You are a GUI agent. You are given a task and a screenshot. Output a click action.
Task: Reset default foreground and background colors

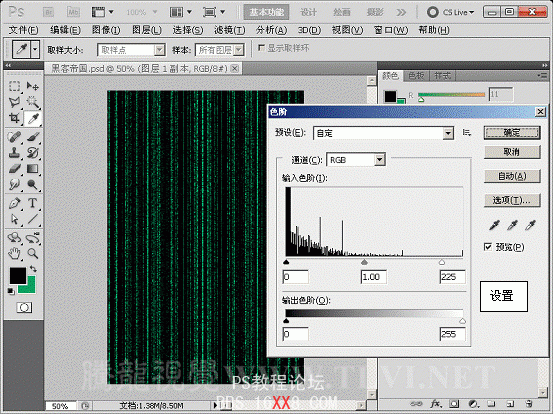(11, 291)
